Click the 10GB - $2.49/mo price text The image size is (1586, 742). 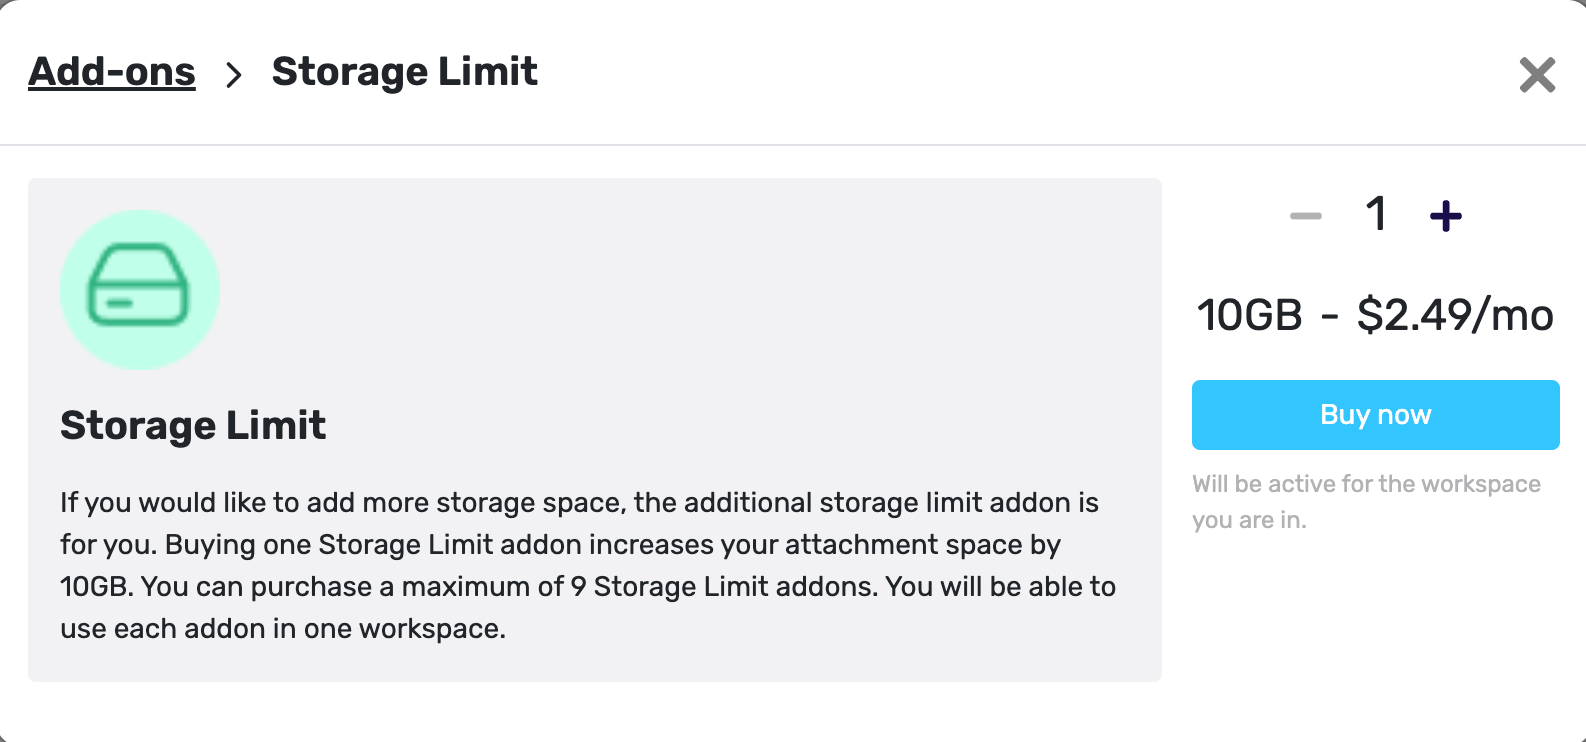[x=1375, y=314]
